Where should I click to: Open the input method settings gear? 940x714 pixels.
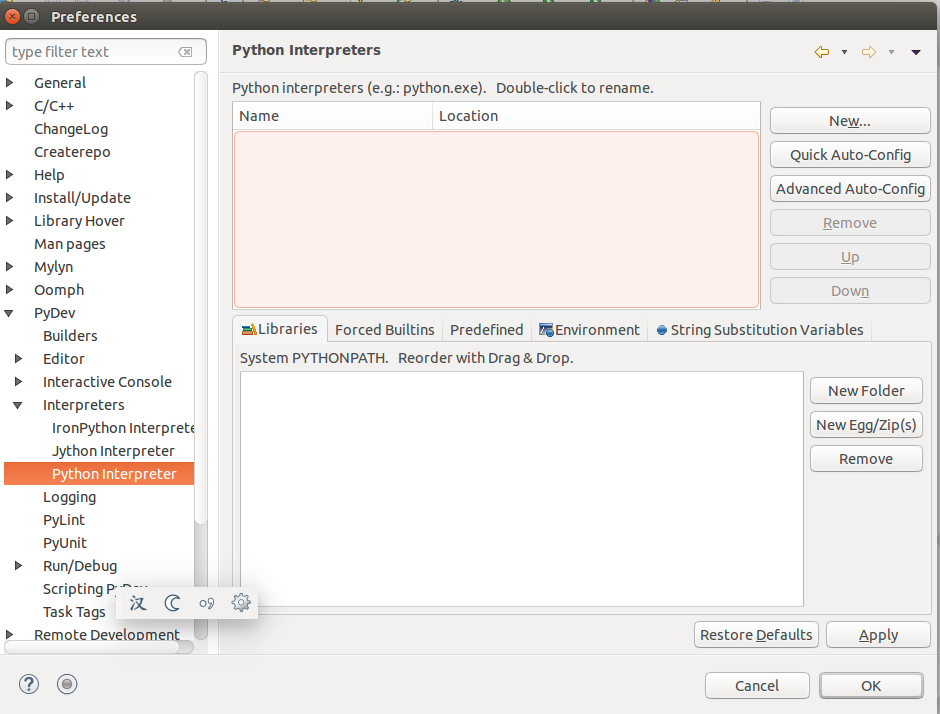(241, 602)
